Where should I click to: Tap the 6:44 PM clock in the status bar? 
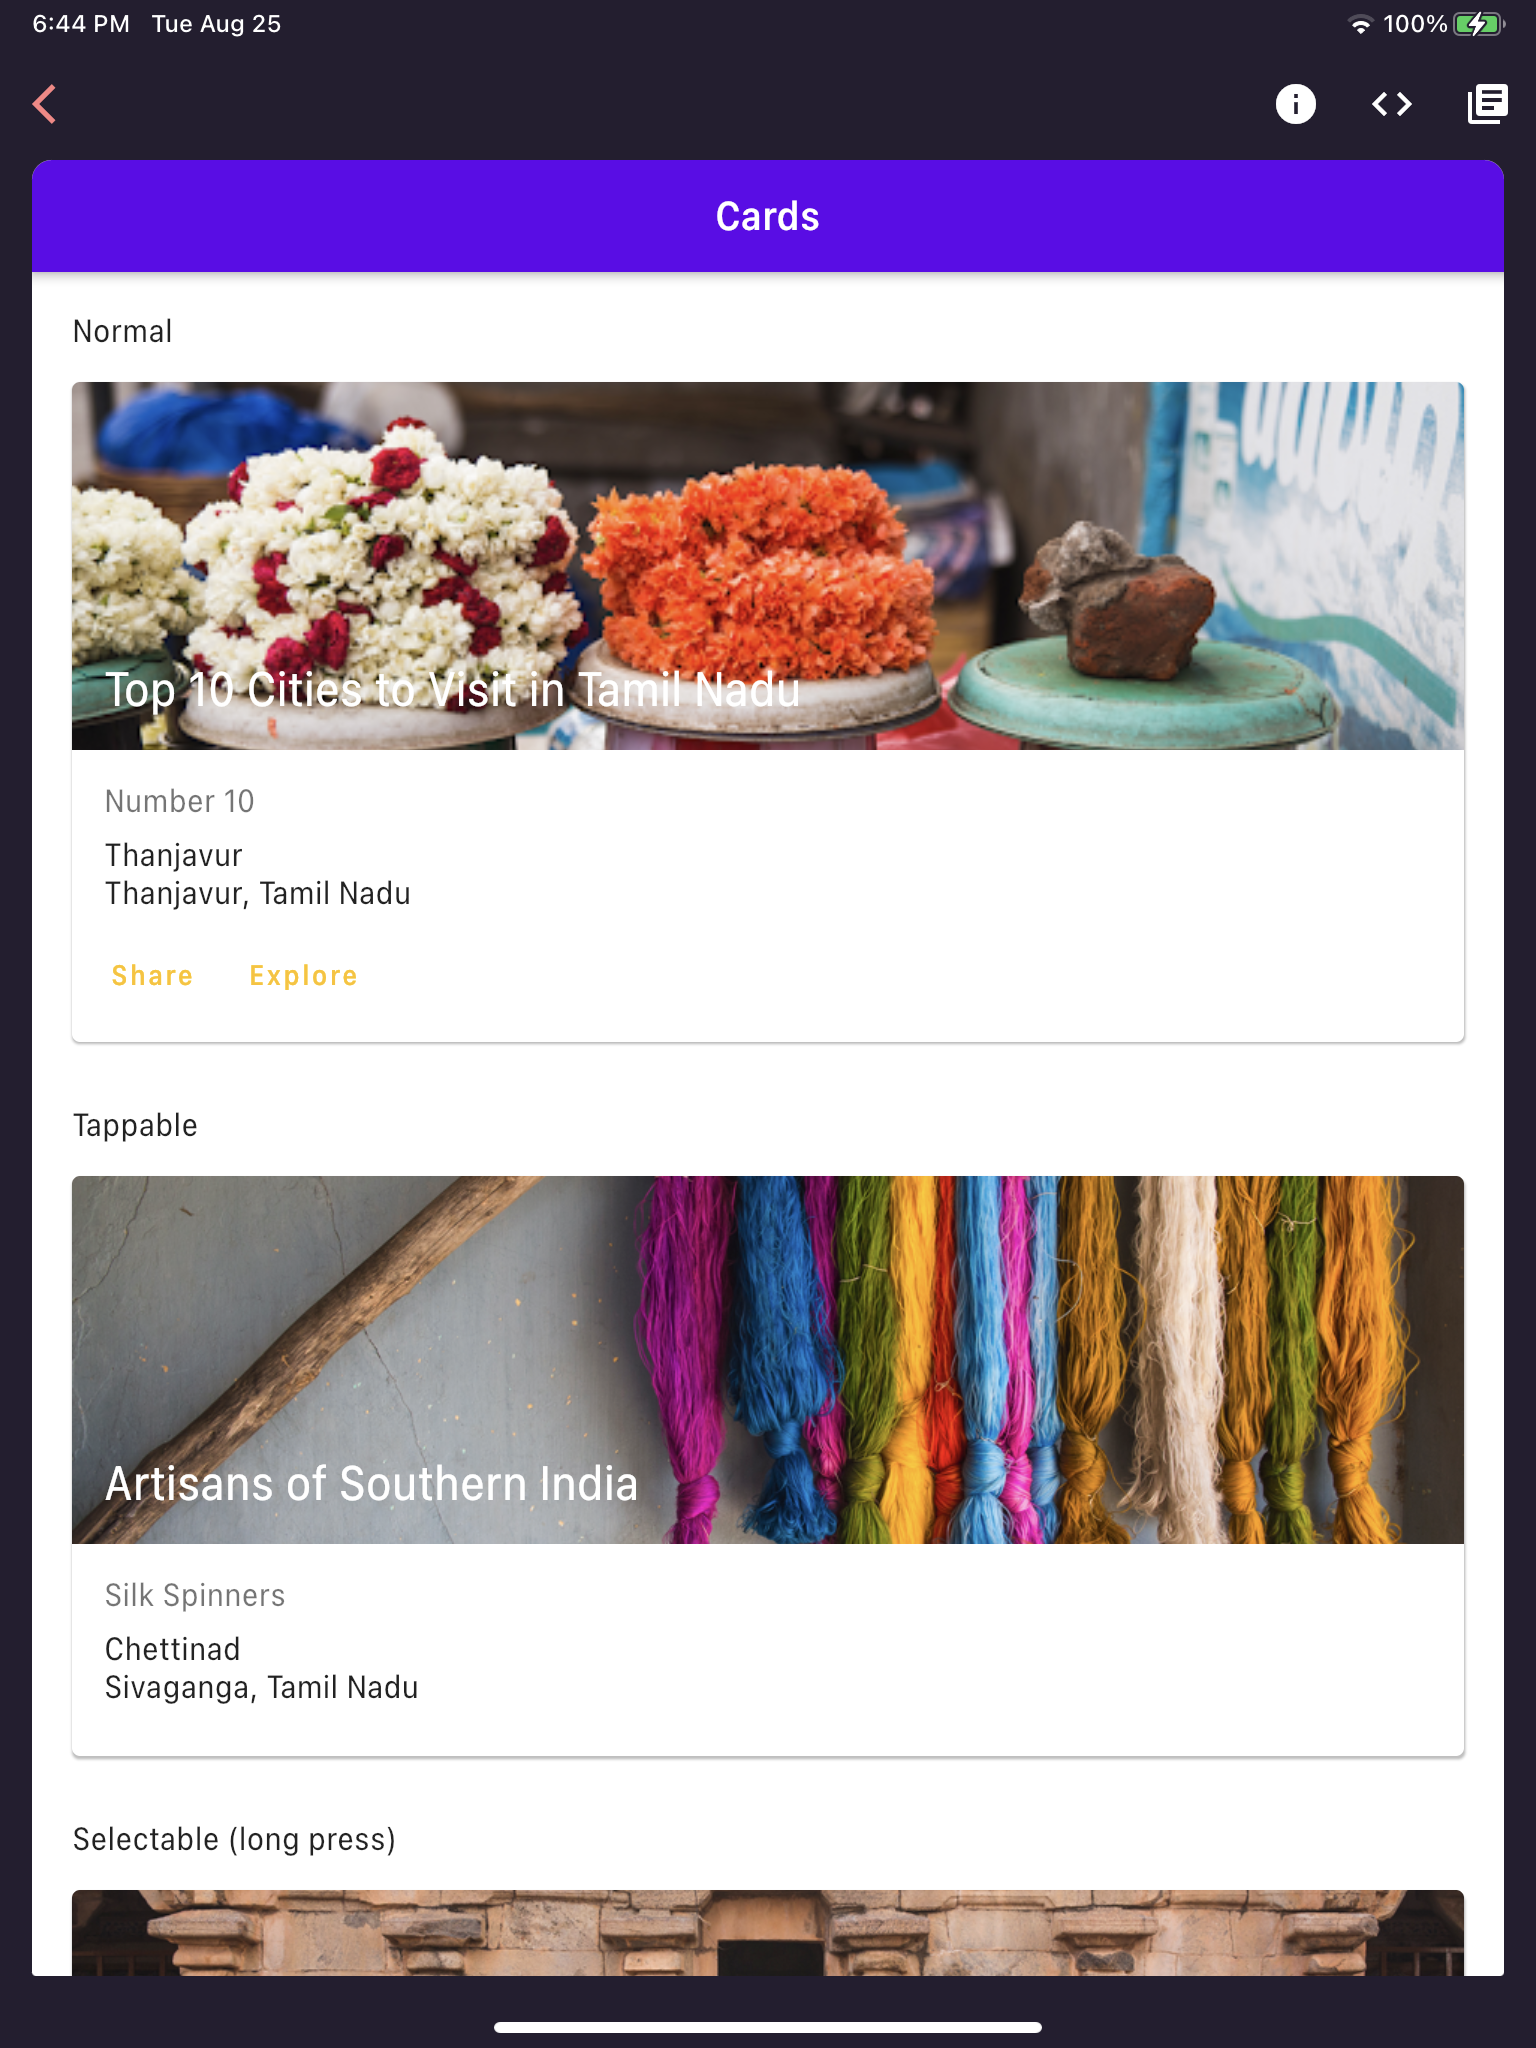(x=81, y=24)
